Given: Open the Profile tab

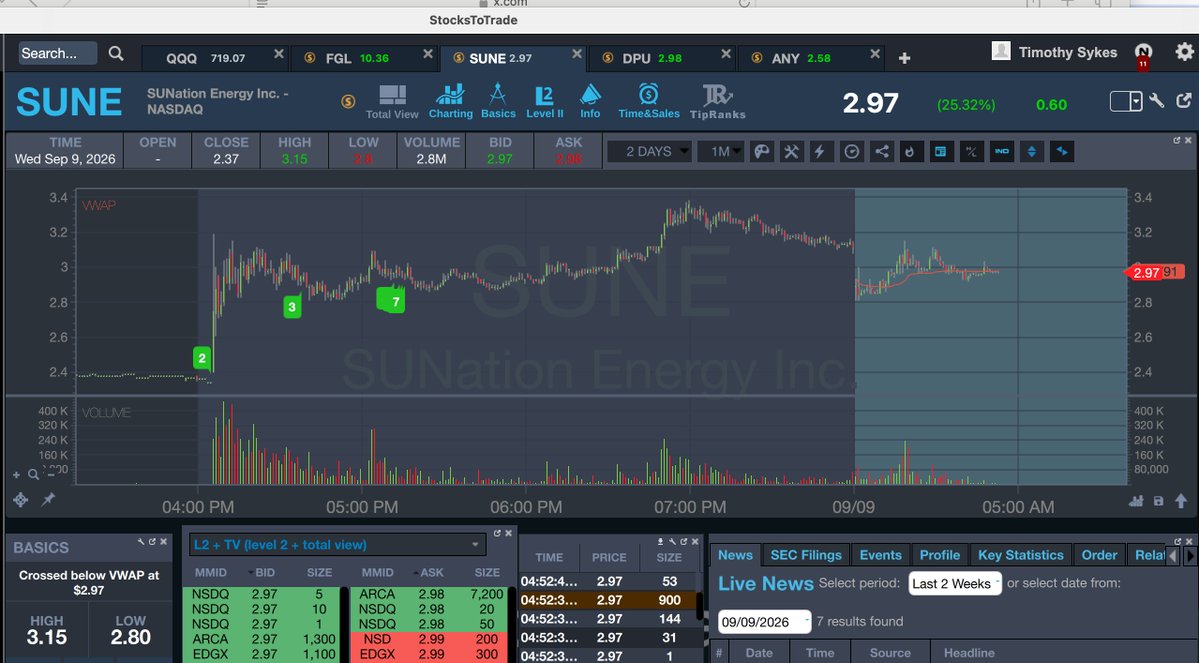Looking at the screenshot, I should pos(940,555).
